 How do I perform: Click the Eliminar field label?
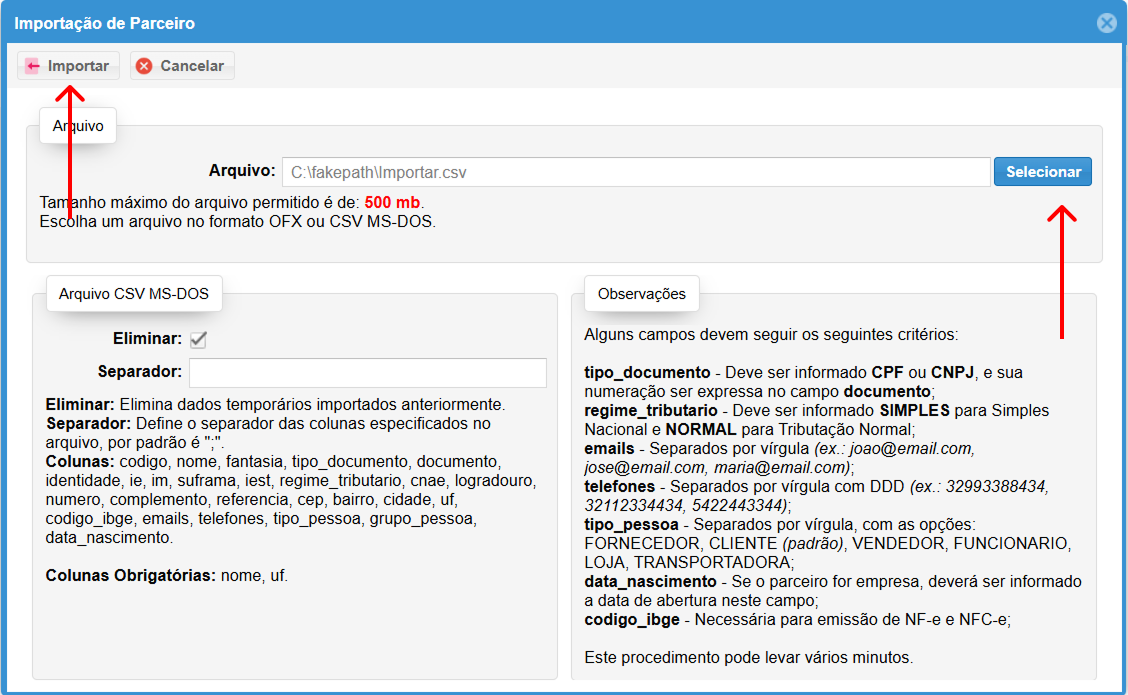click(147, 339)
